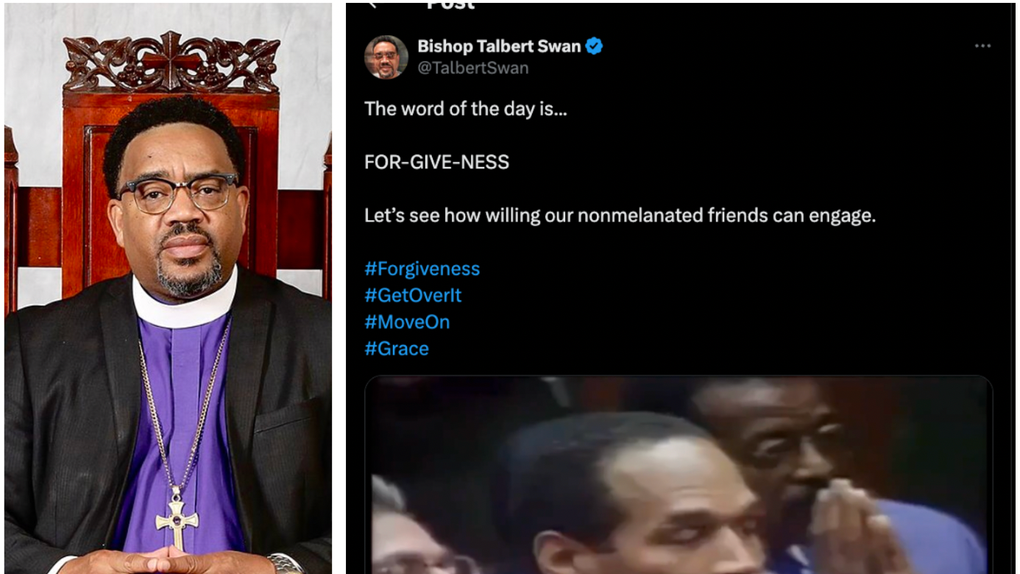Image resolution: width=1020 pixels, height=574 pixels.
Task: Click the Bishop Talbert Swan display name
Action: [499, 46]
